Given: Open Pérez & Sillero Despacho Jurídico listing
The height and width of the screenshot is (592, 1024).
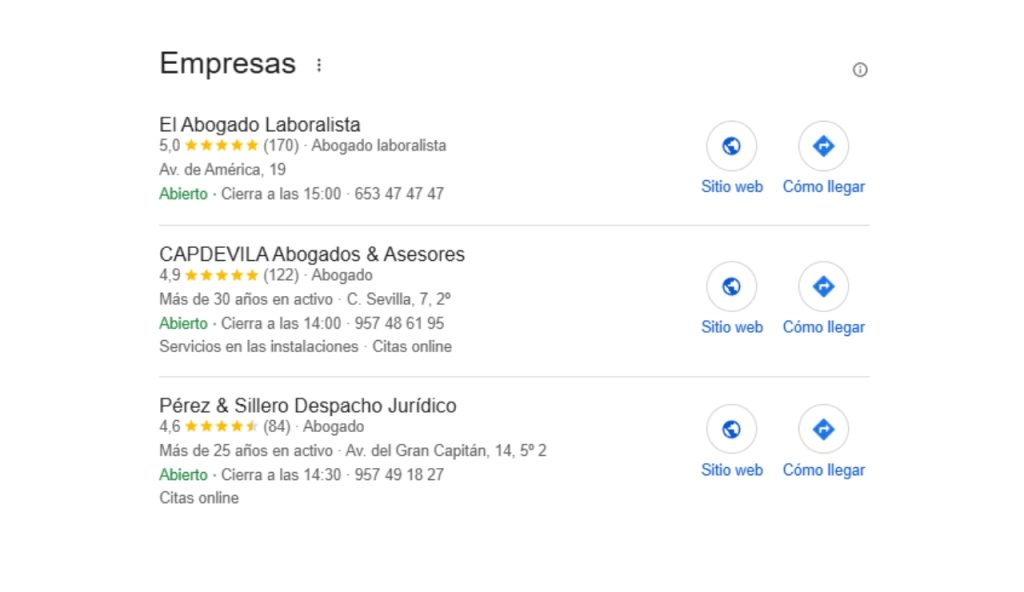Looking at the screenshot, I should pyautogui.click(x=308, y=406).
